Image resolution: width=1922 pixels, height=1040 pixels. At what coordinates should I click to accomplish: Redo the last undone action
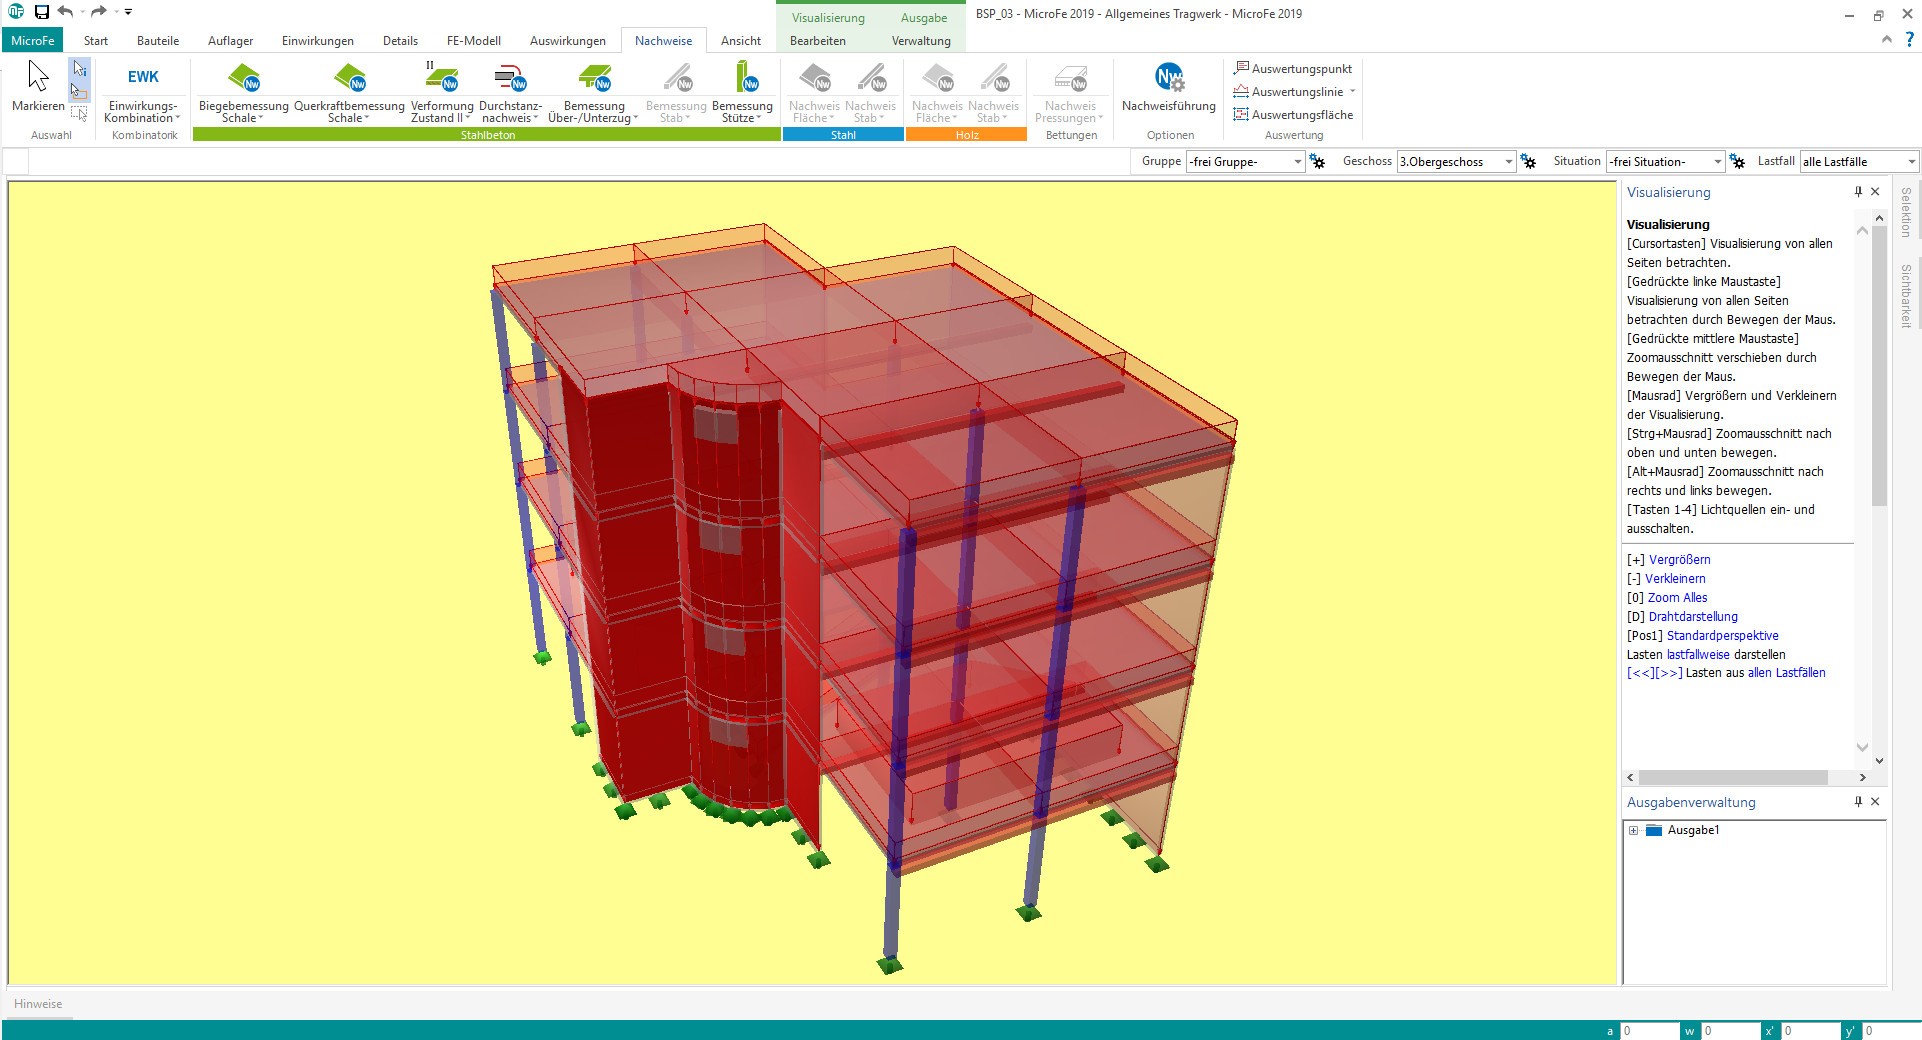click(98, 12)
